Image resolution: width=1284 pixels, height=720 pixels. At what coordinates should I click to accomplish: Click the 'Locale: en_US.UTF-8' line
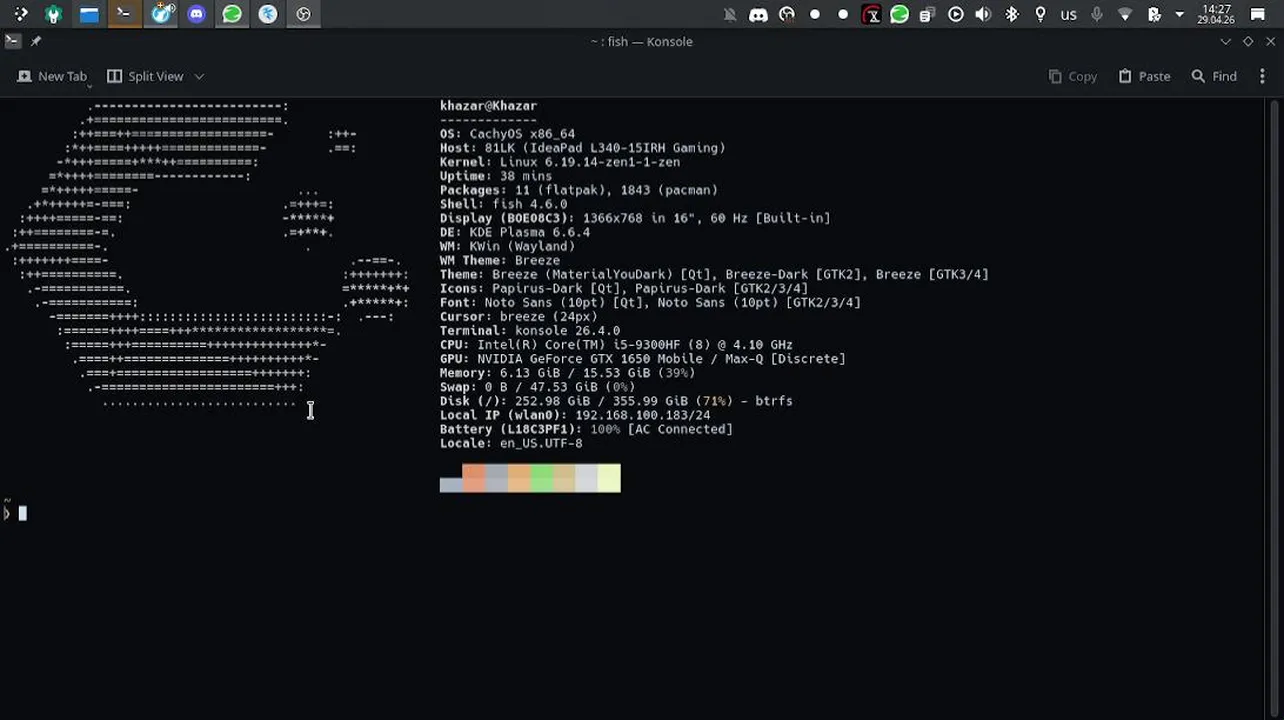point(511,443)
